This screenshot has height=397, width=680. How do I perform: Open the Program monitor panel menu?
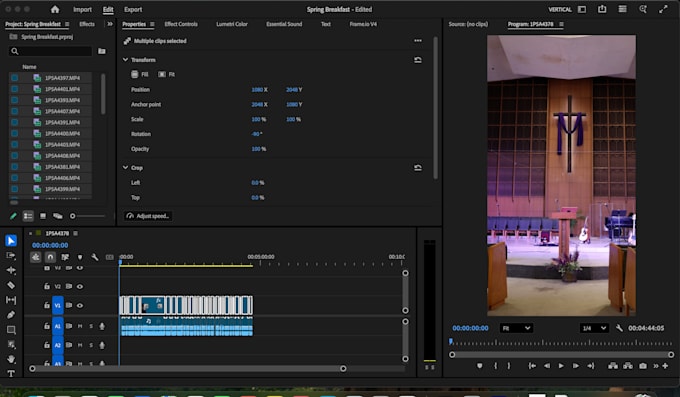pyautogui.click(x=561, y=24)
